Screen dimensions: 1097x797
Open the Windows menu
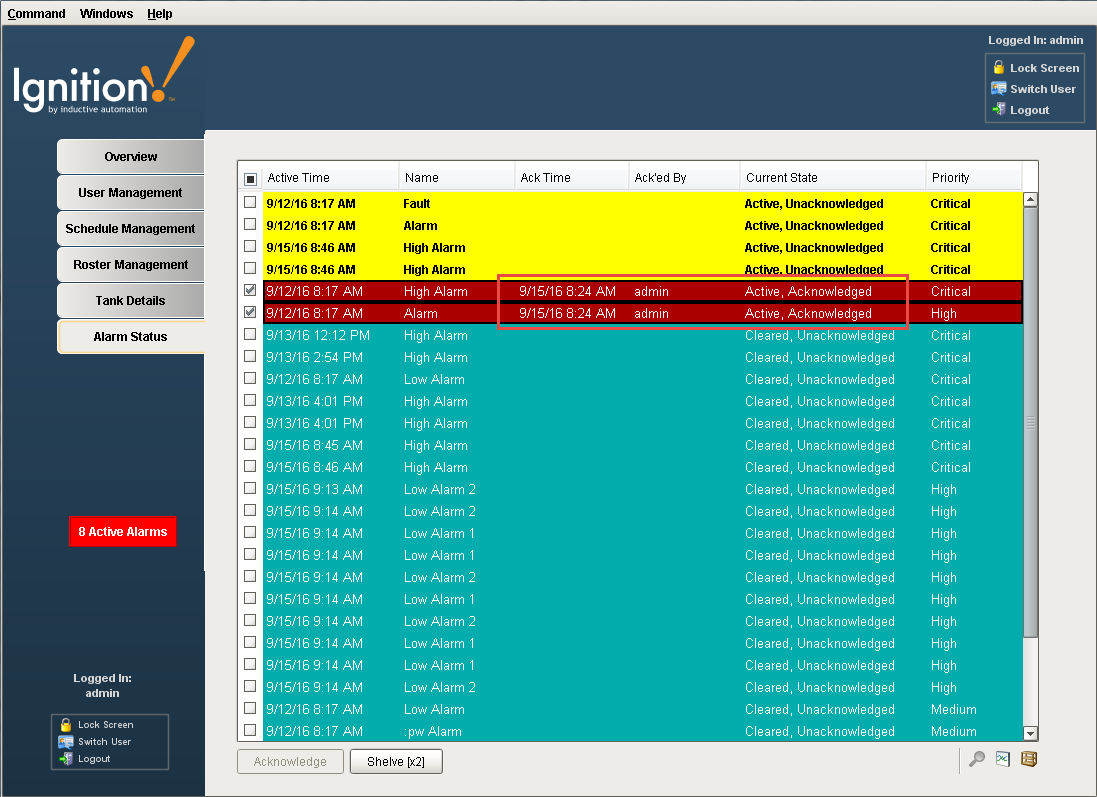pos(106,13)
